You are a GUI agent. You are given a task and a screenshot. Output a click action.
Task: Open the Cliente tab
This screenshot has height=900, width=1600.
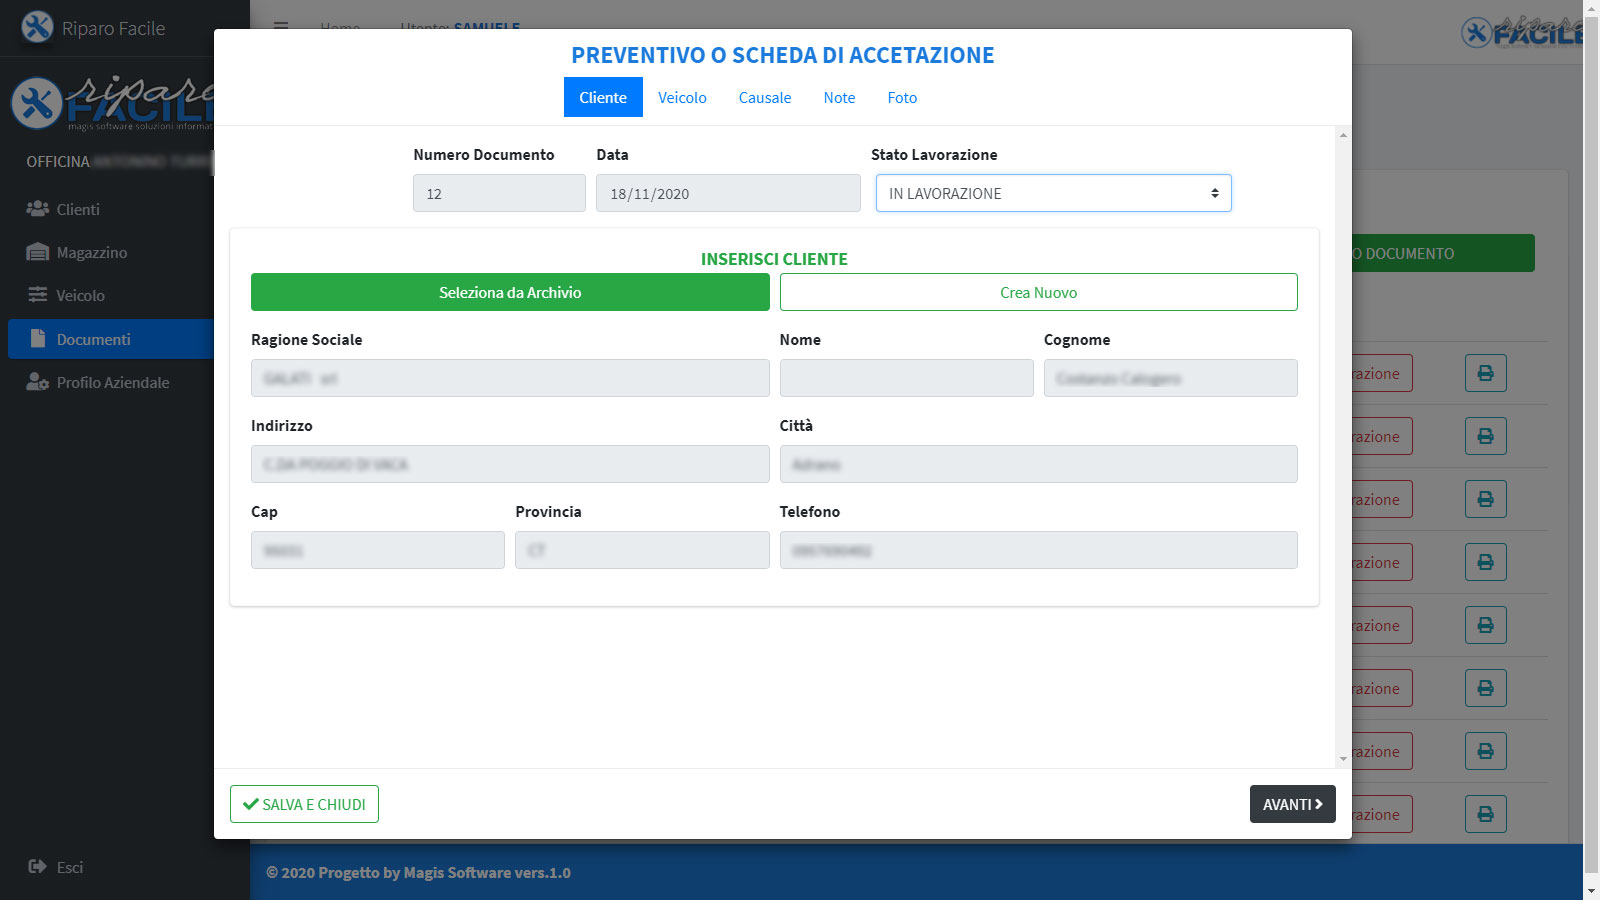(603, 97)
